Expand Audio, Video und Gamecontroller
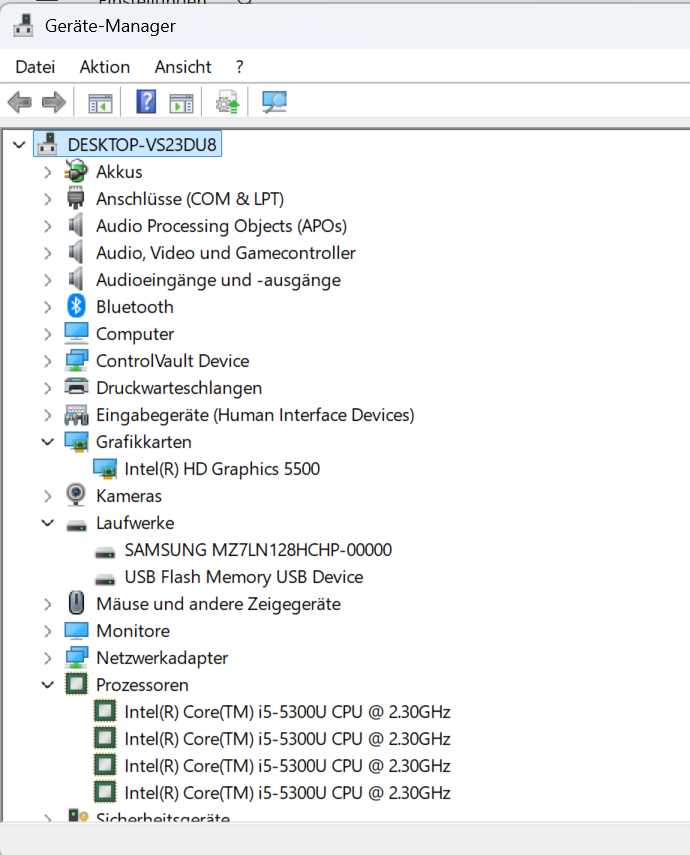 [x=47, y=253]
